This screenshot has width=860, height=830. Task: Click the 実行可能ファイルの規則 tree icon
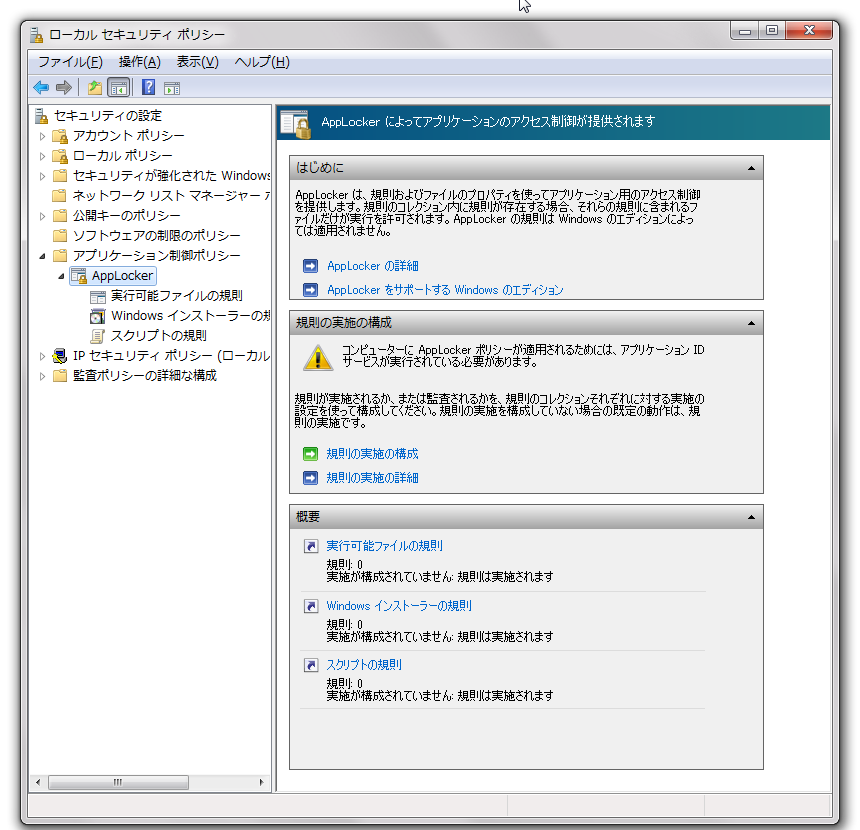[98, 297]
